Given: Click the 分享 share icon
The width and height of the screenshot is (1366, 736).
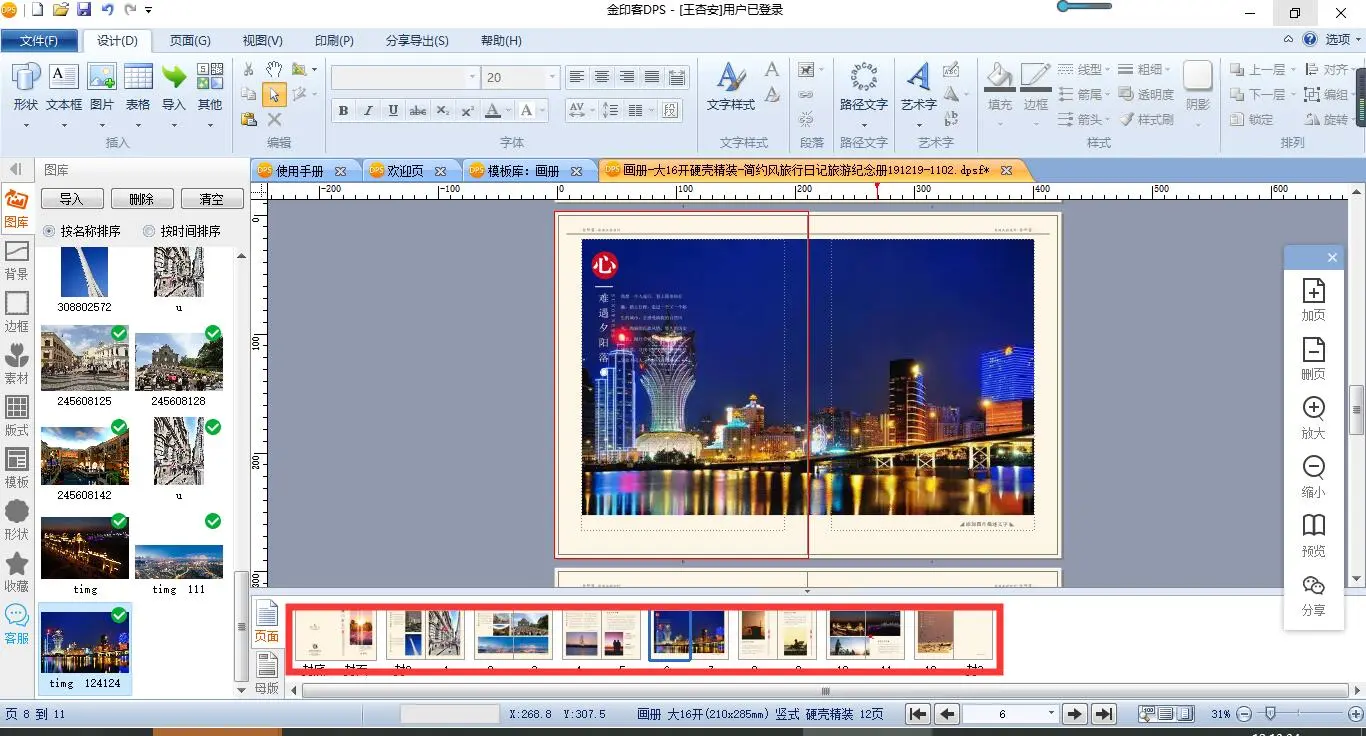Looking at the screenshot, I should (1313, 586).
